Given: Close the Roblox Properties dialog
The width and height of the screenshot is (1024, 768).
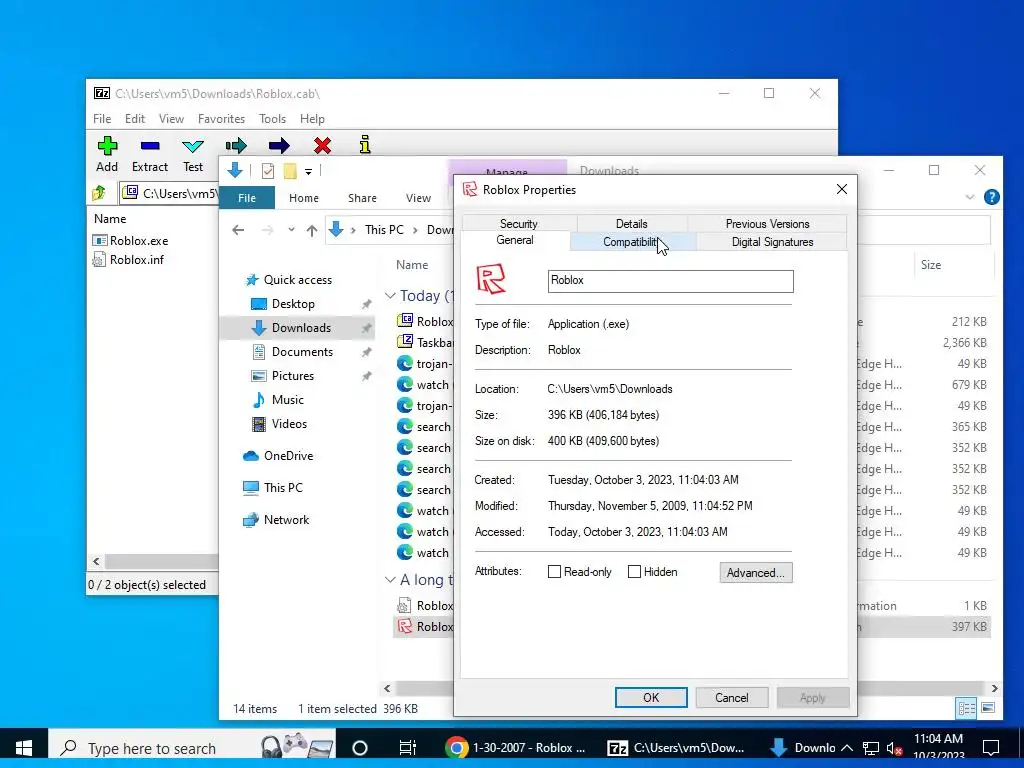Looking at the screenshot, I should pos(842,189).
